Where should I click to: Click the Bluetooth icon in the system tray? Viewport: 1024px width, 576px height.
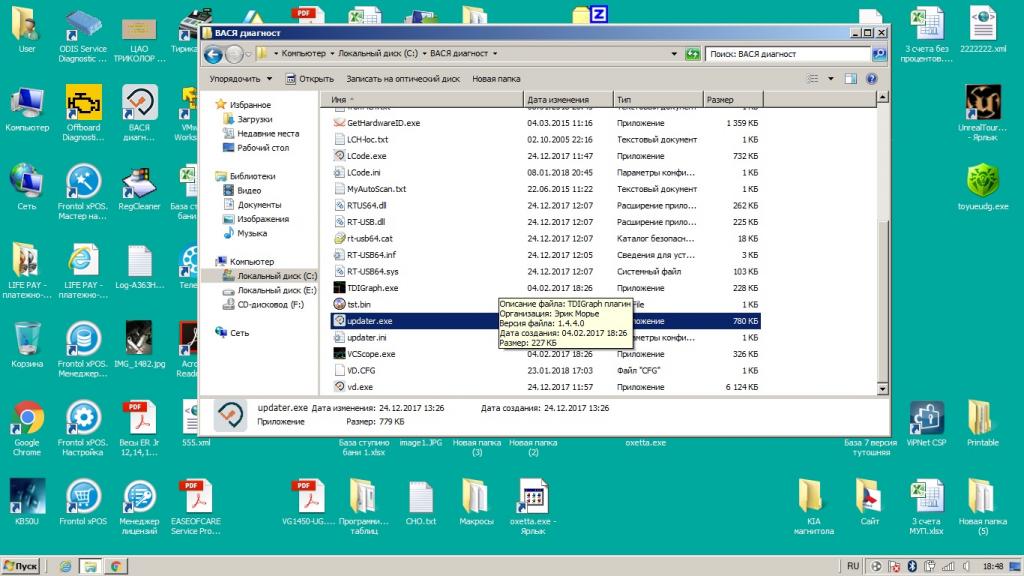[x=912, y=566]
